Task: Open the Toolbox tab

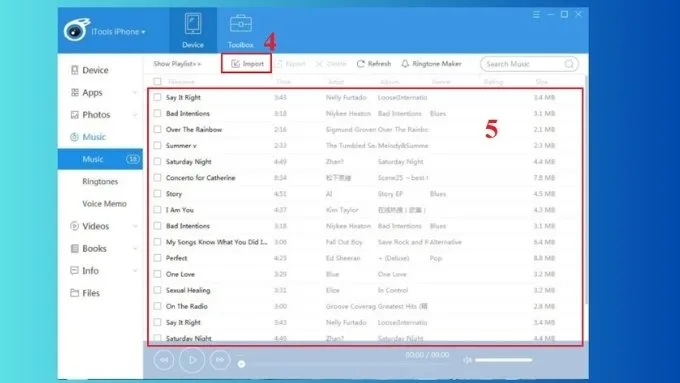Action: 241,30
